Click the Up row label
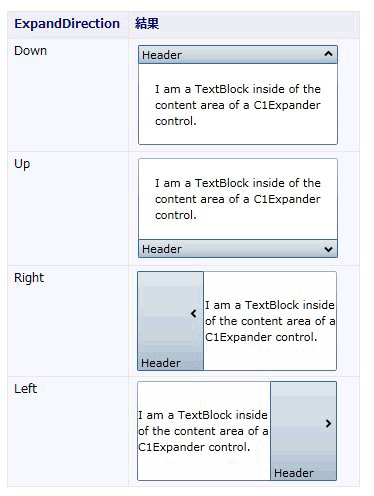 pos(22,164)
